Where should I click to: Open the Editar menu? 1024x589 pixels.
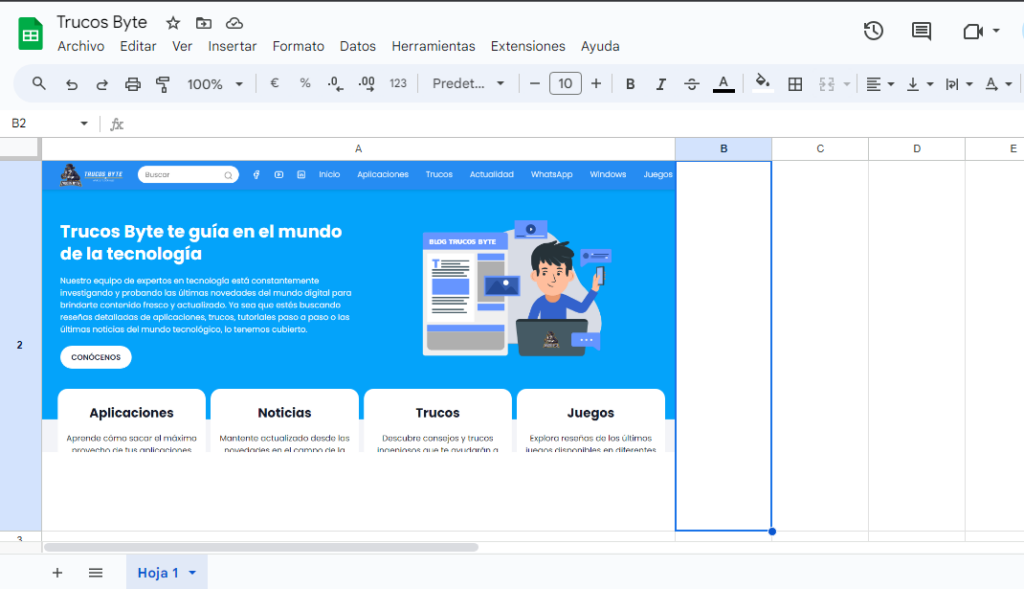coord(138,46)
